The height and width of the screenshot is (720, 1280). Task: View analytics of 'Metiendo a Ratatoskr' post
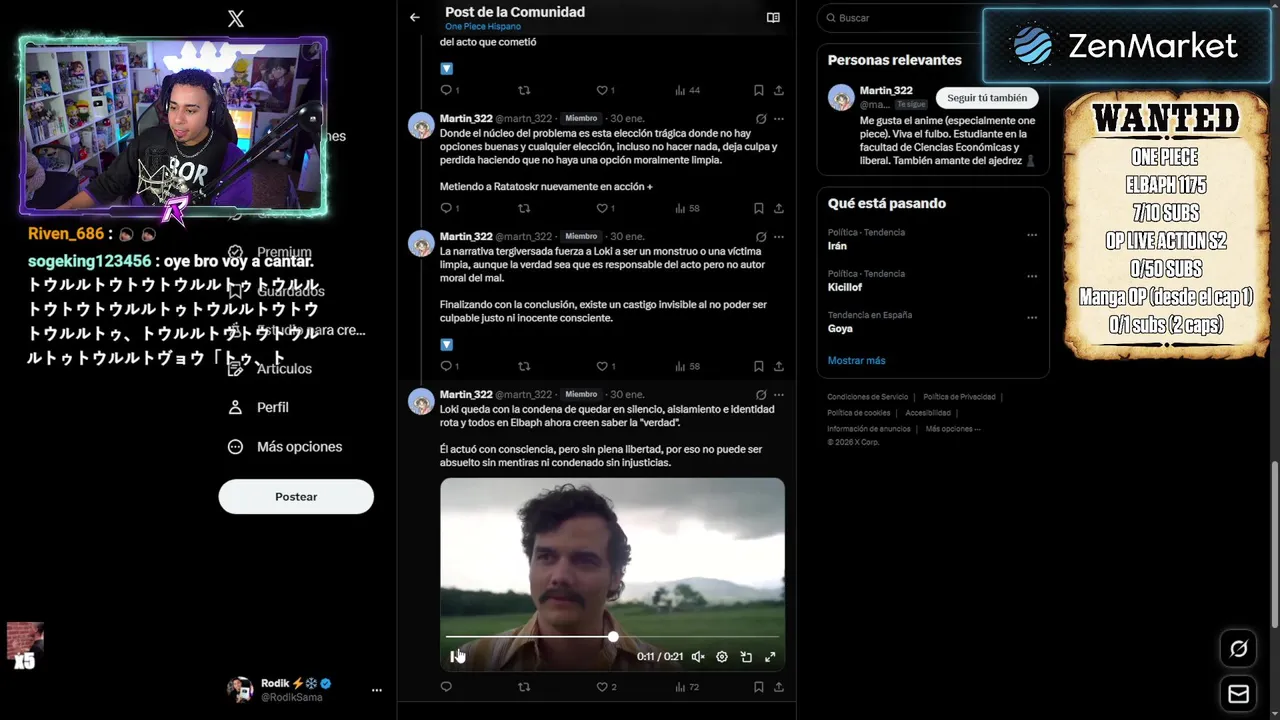687,208
